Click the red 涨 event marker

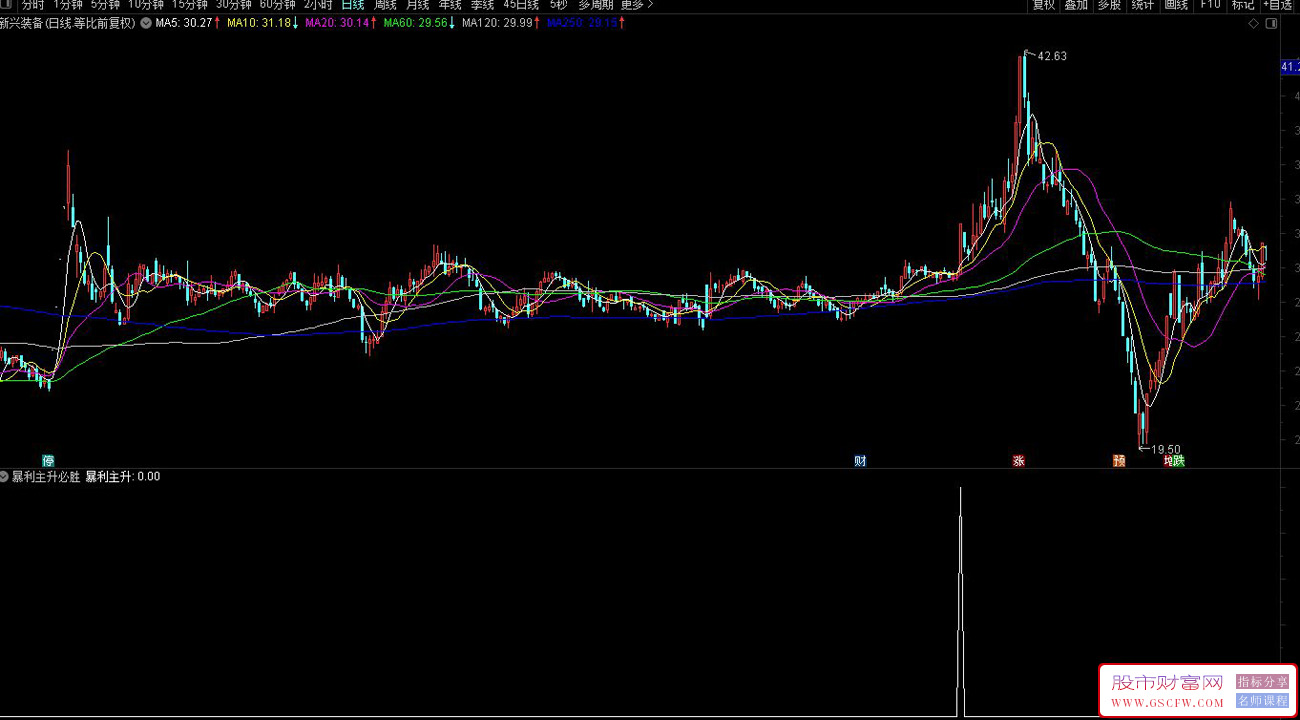click(x=1019, y=461)
